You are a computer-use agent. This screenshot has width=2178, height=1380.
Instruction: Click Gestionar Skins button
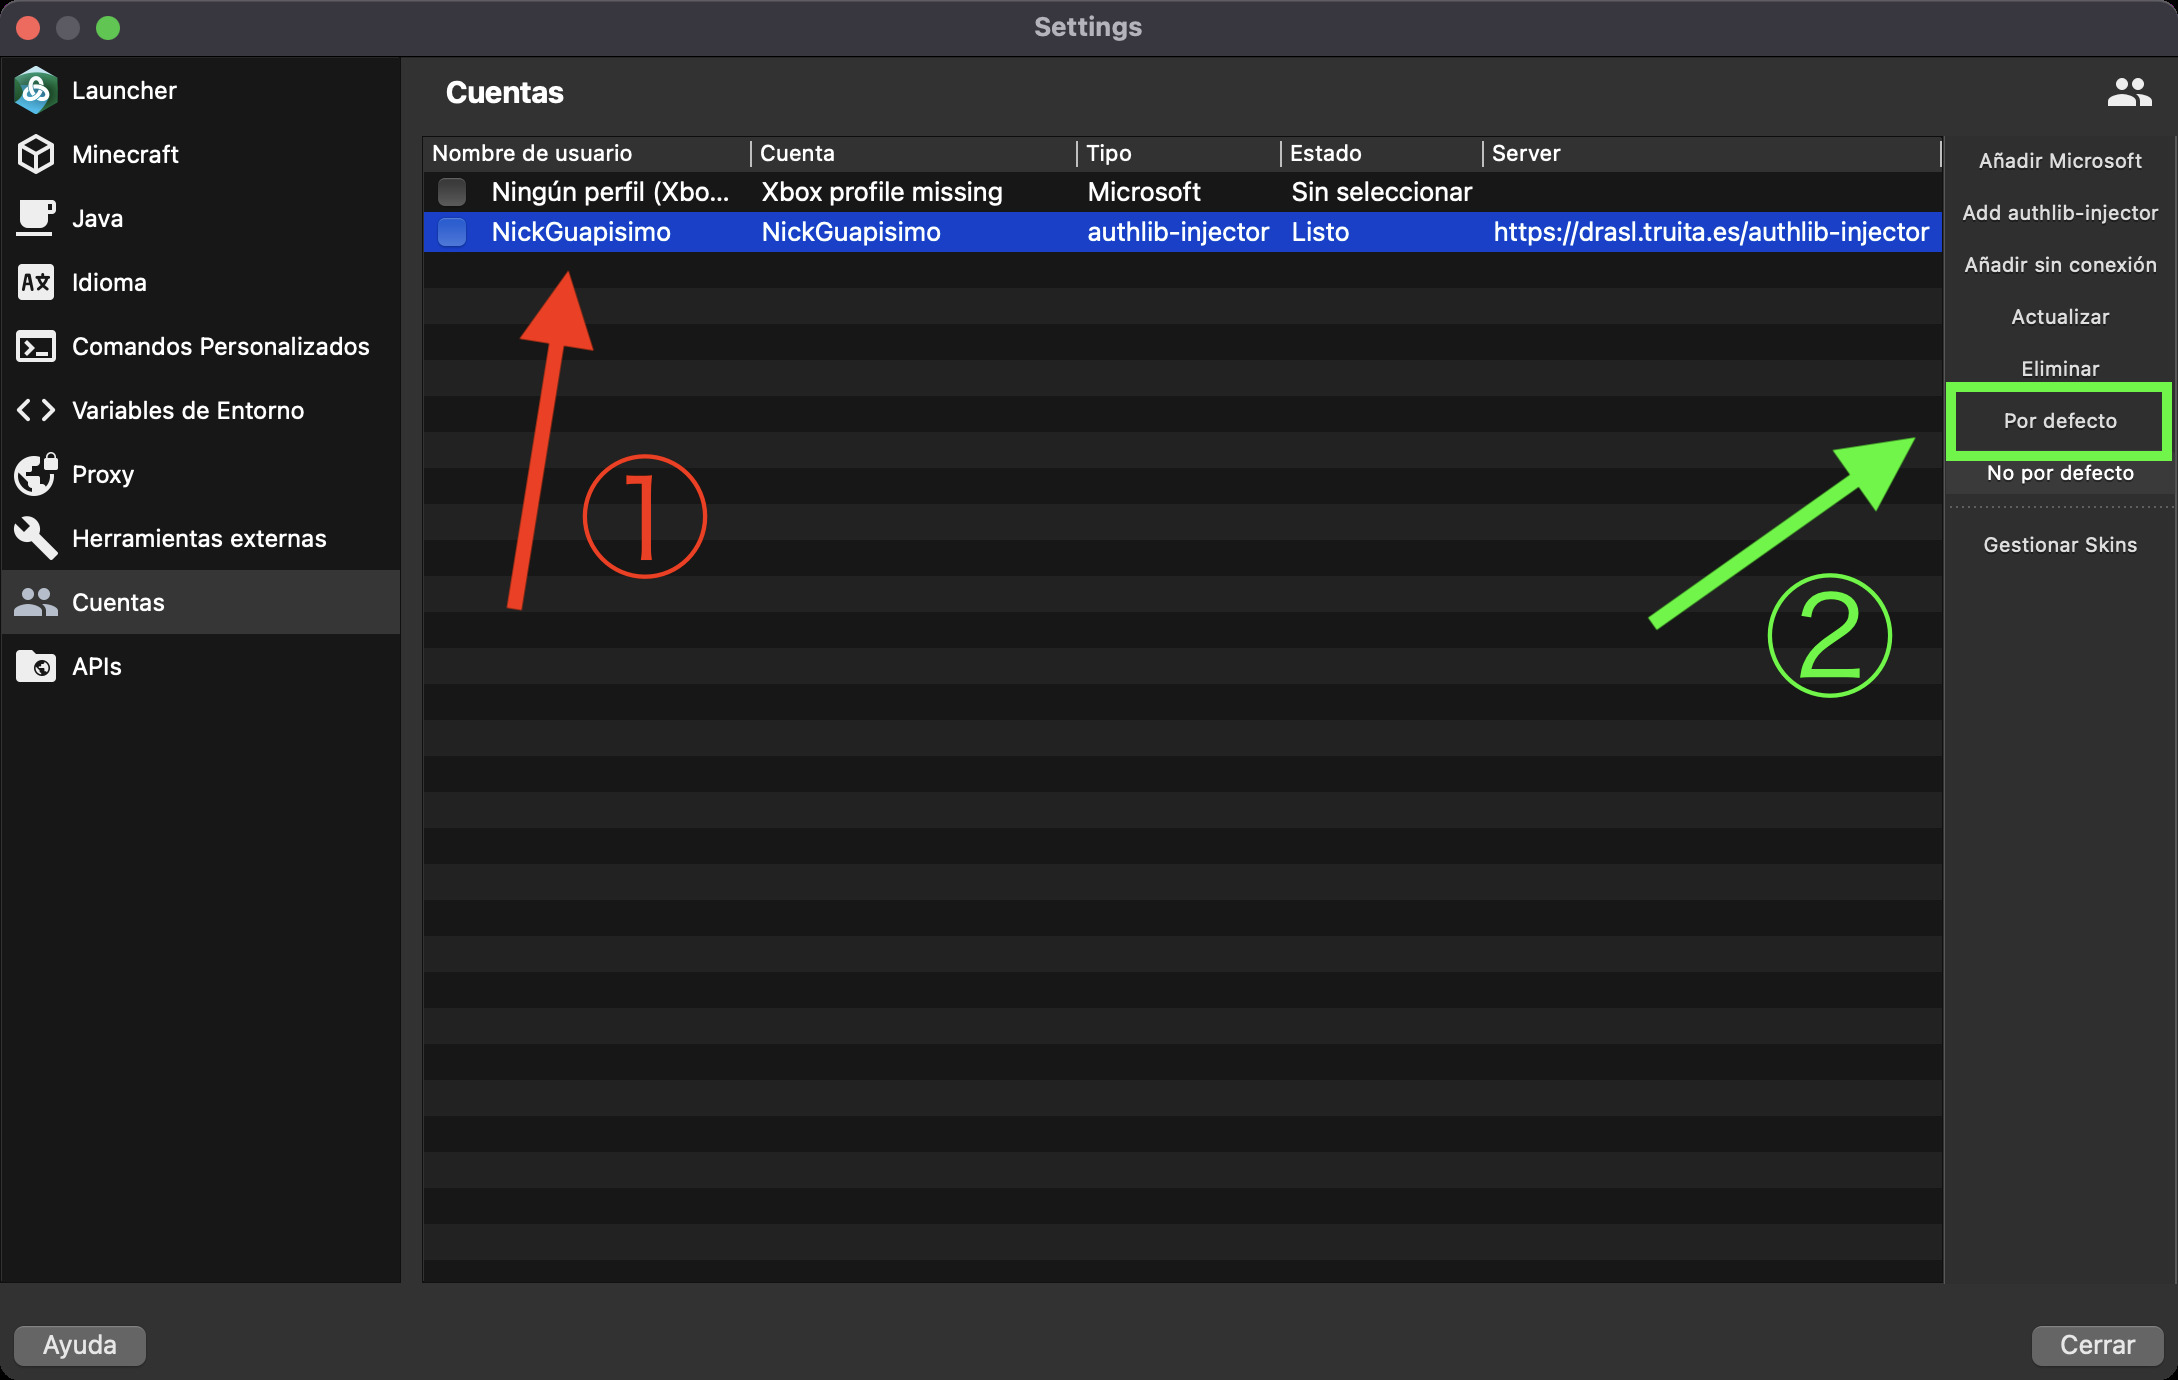[2059, 545]
